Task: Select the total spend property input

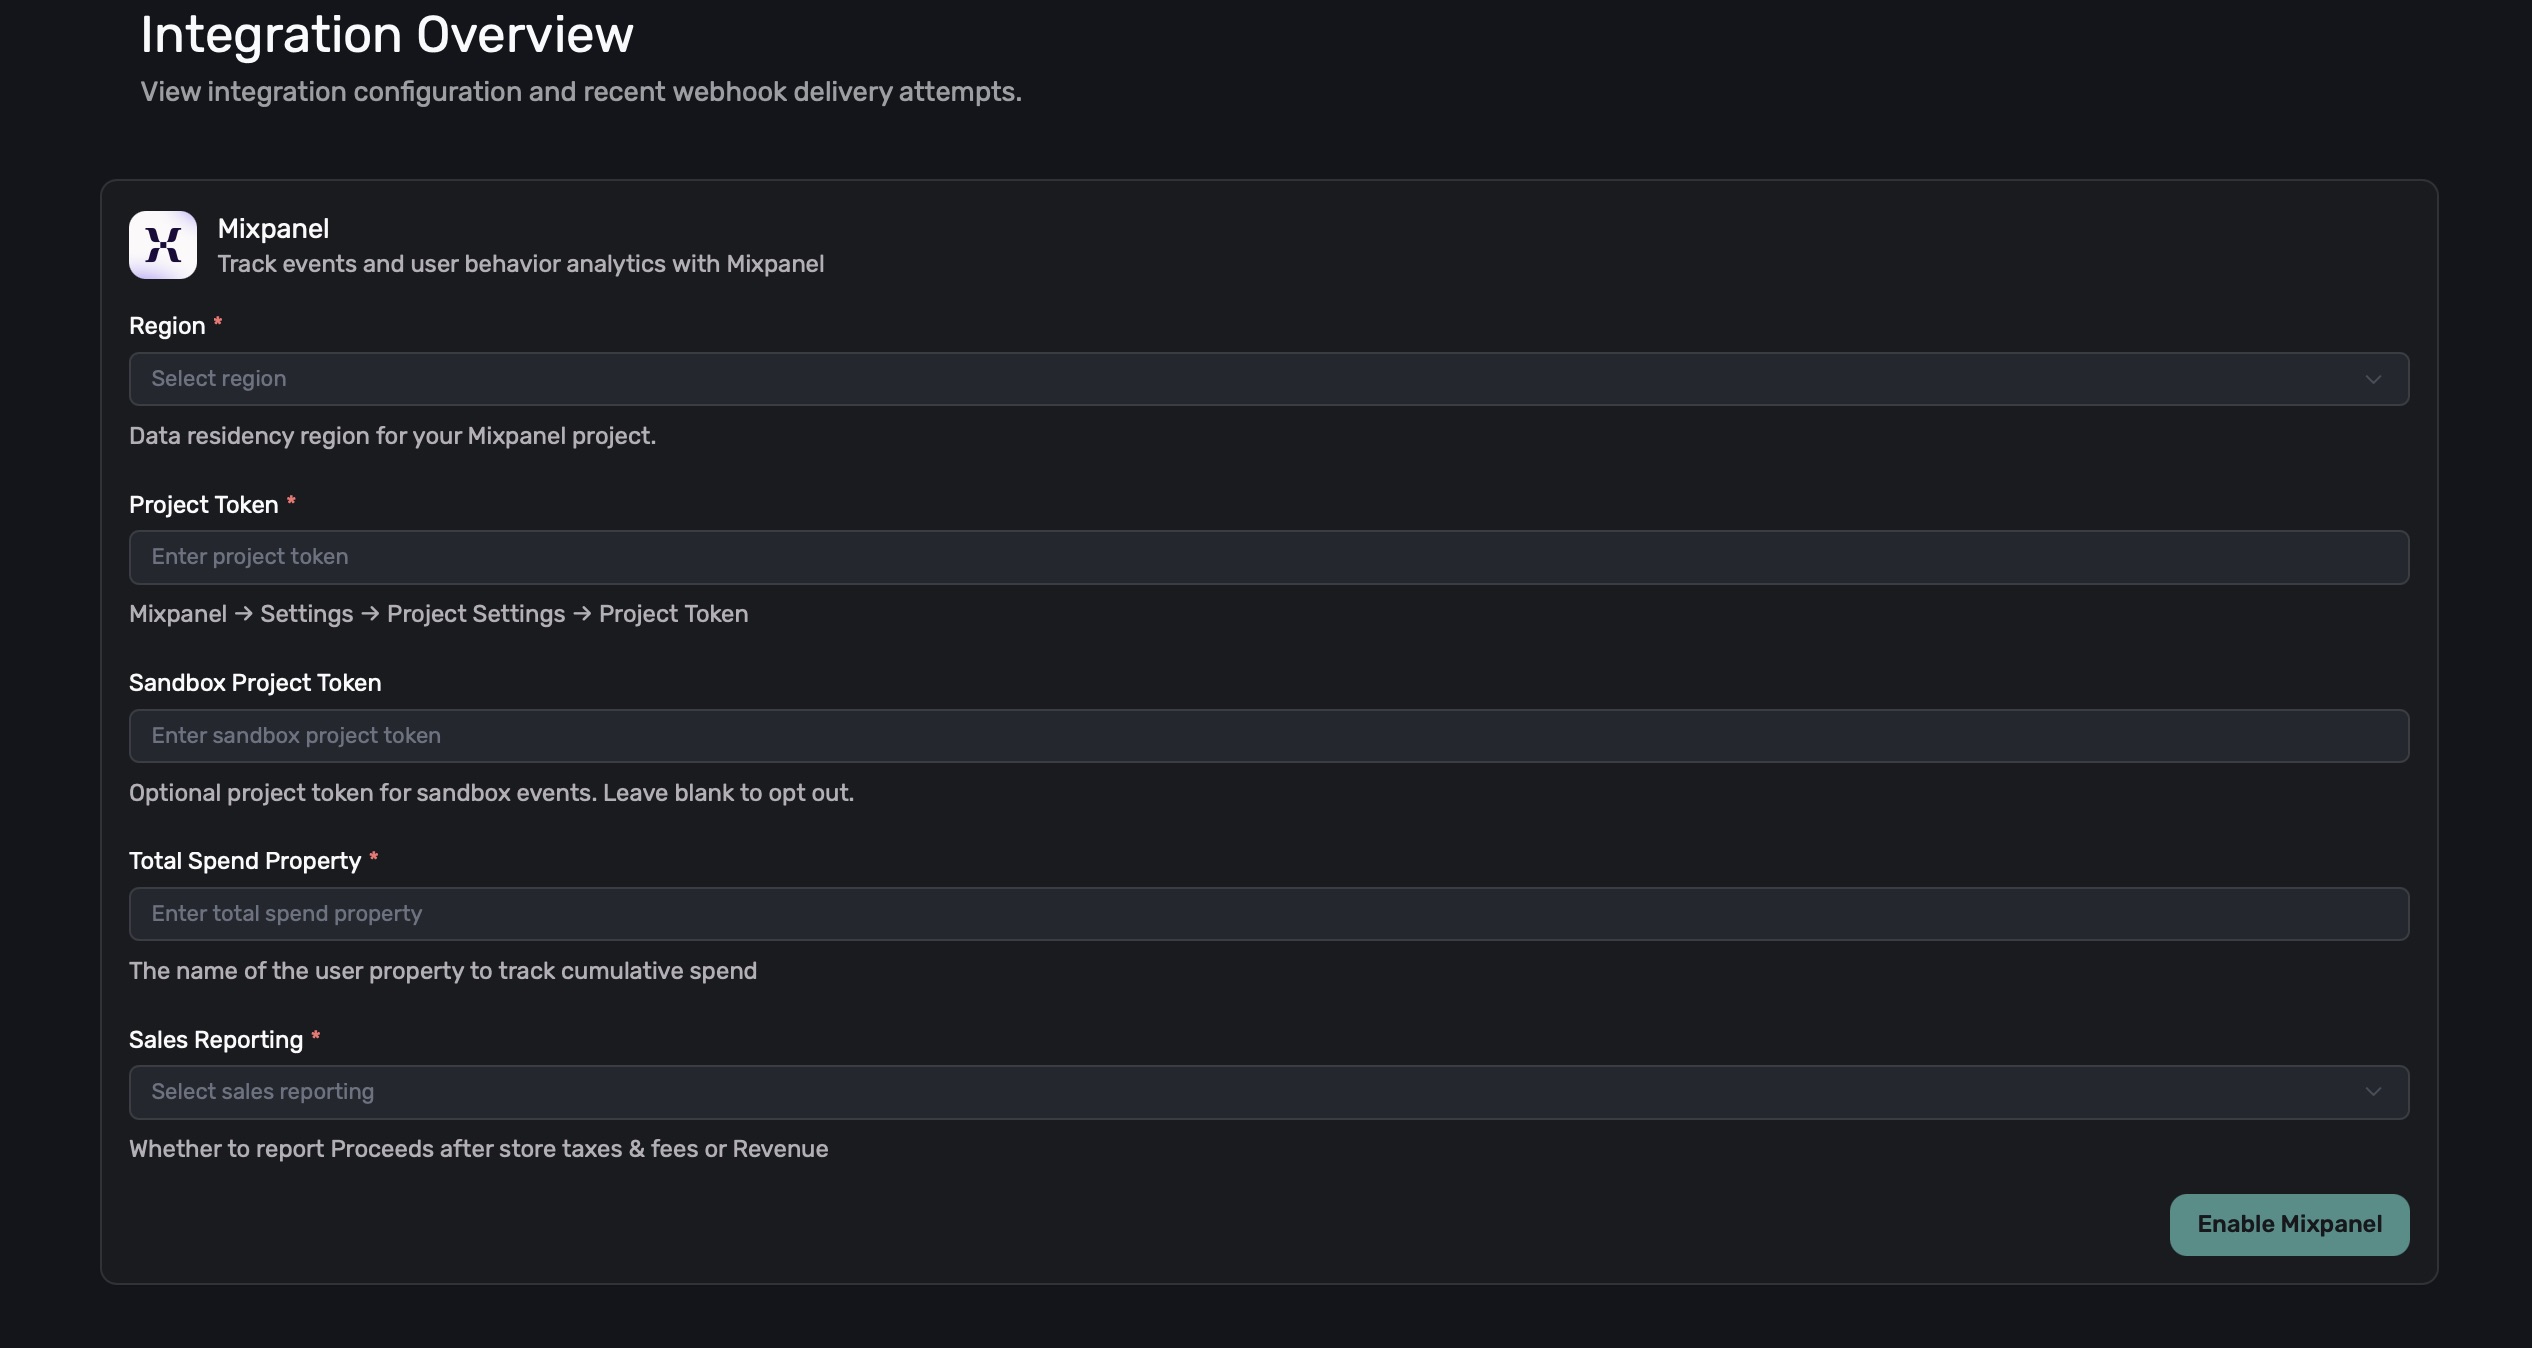Action: coord(1267,914)
